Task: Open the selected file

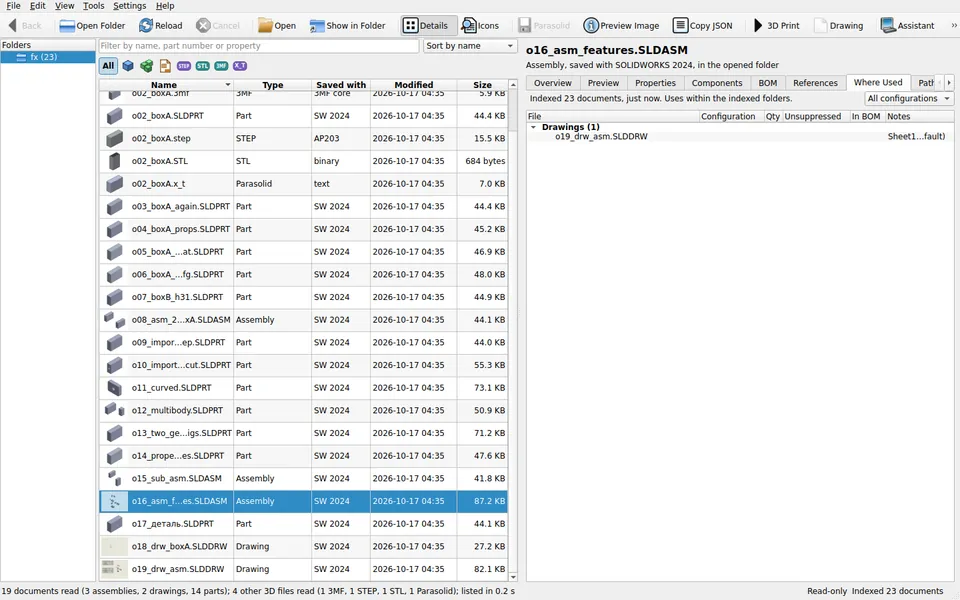Action: pyautogui.click(x=277, y=26)
